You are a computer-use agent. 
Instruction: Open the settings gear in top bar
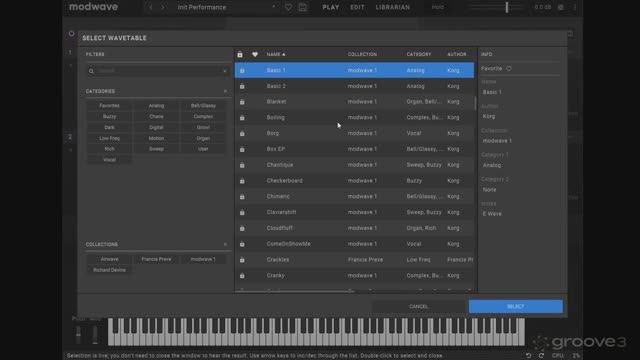[561, 7]
